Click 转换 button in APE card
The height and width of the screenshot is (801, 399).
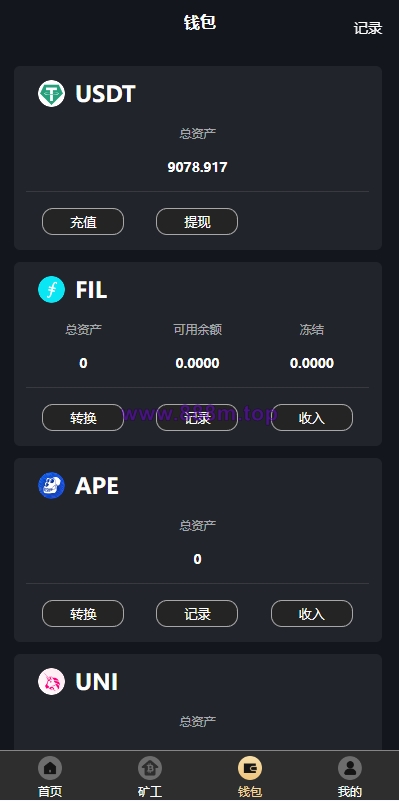point(83,614)
